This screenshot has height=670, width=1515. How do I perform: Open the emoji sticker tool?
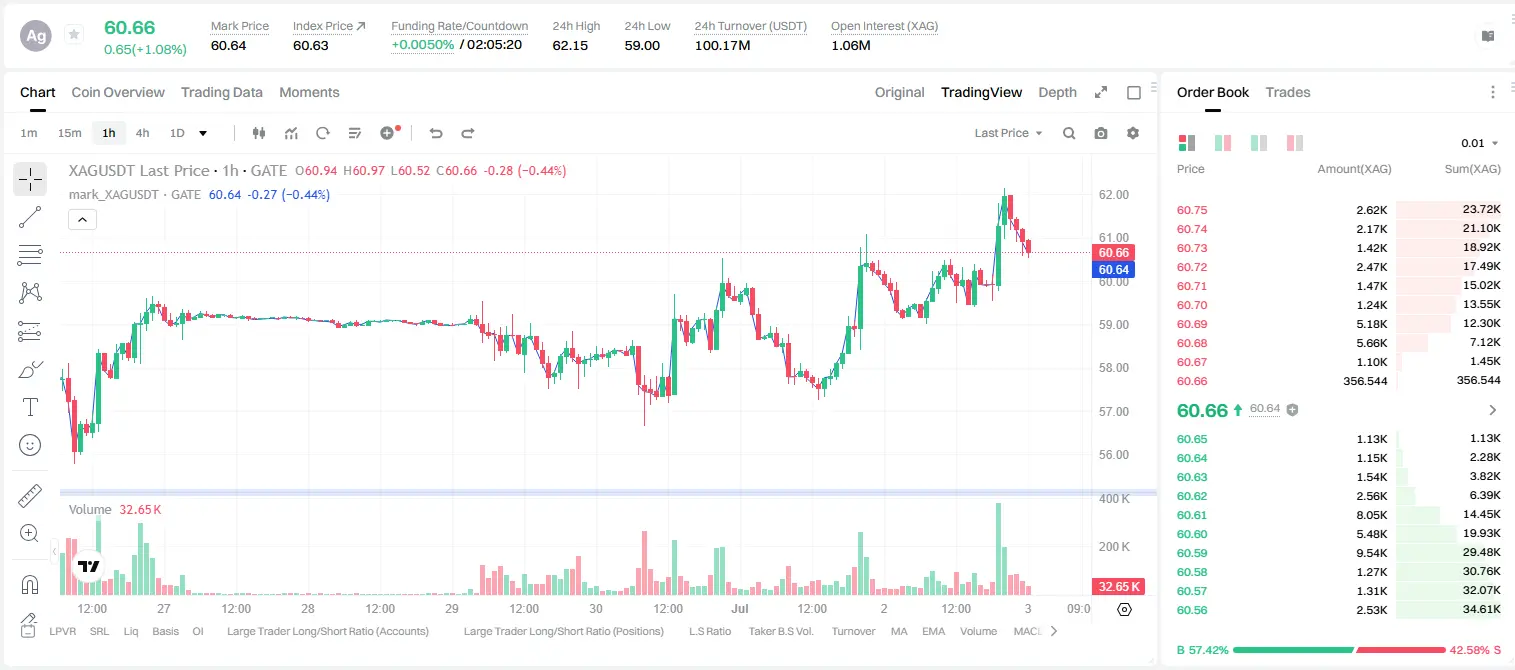[x=30, y=445]
